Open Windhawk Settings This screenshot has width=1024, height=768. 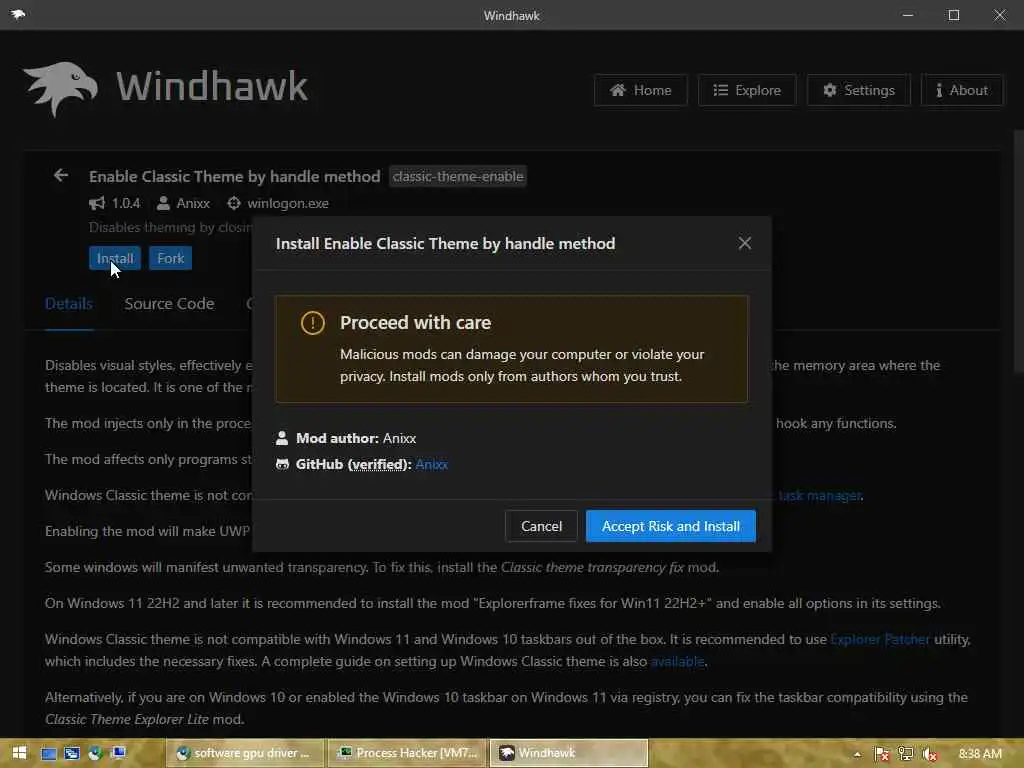point(859,90)
